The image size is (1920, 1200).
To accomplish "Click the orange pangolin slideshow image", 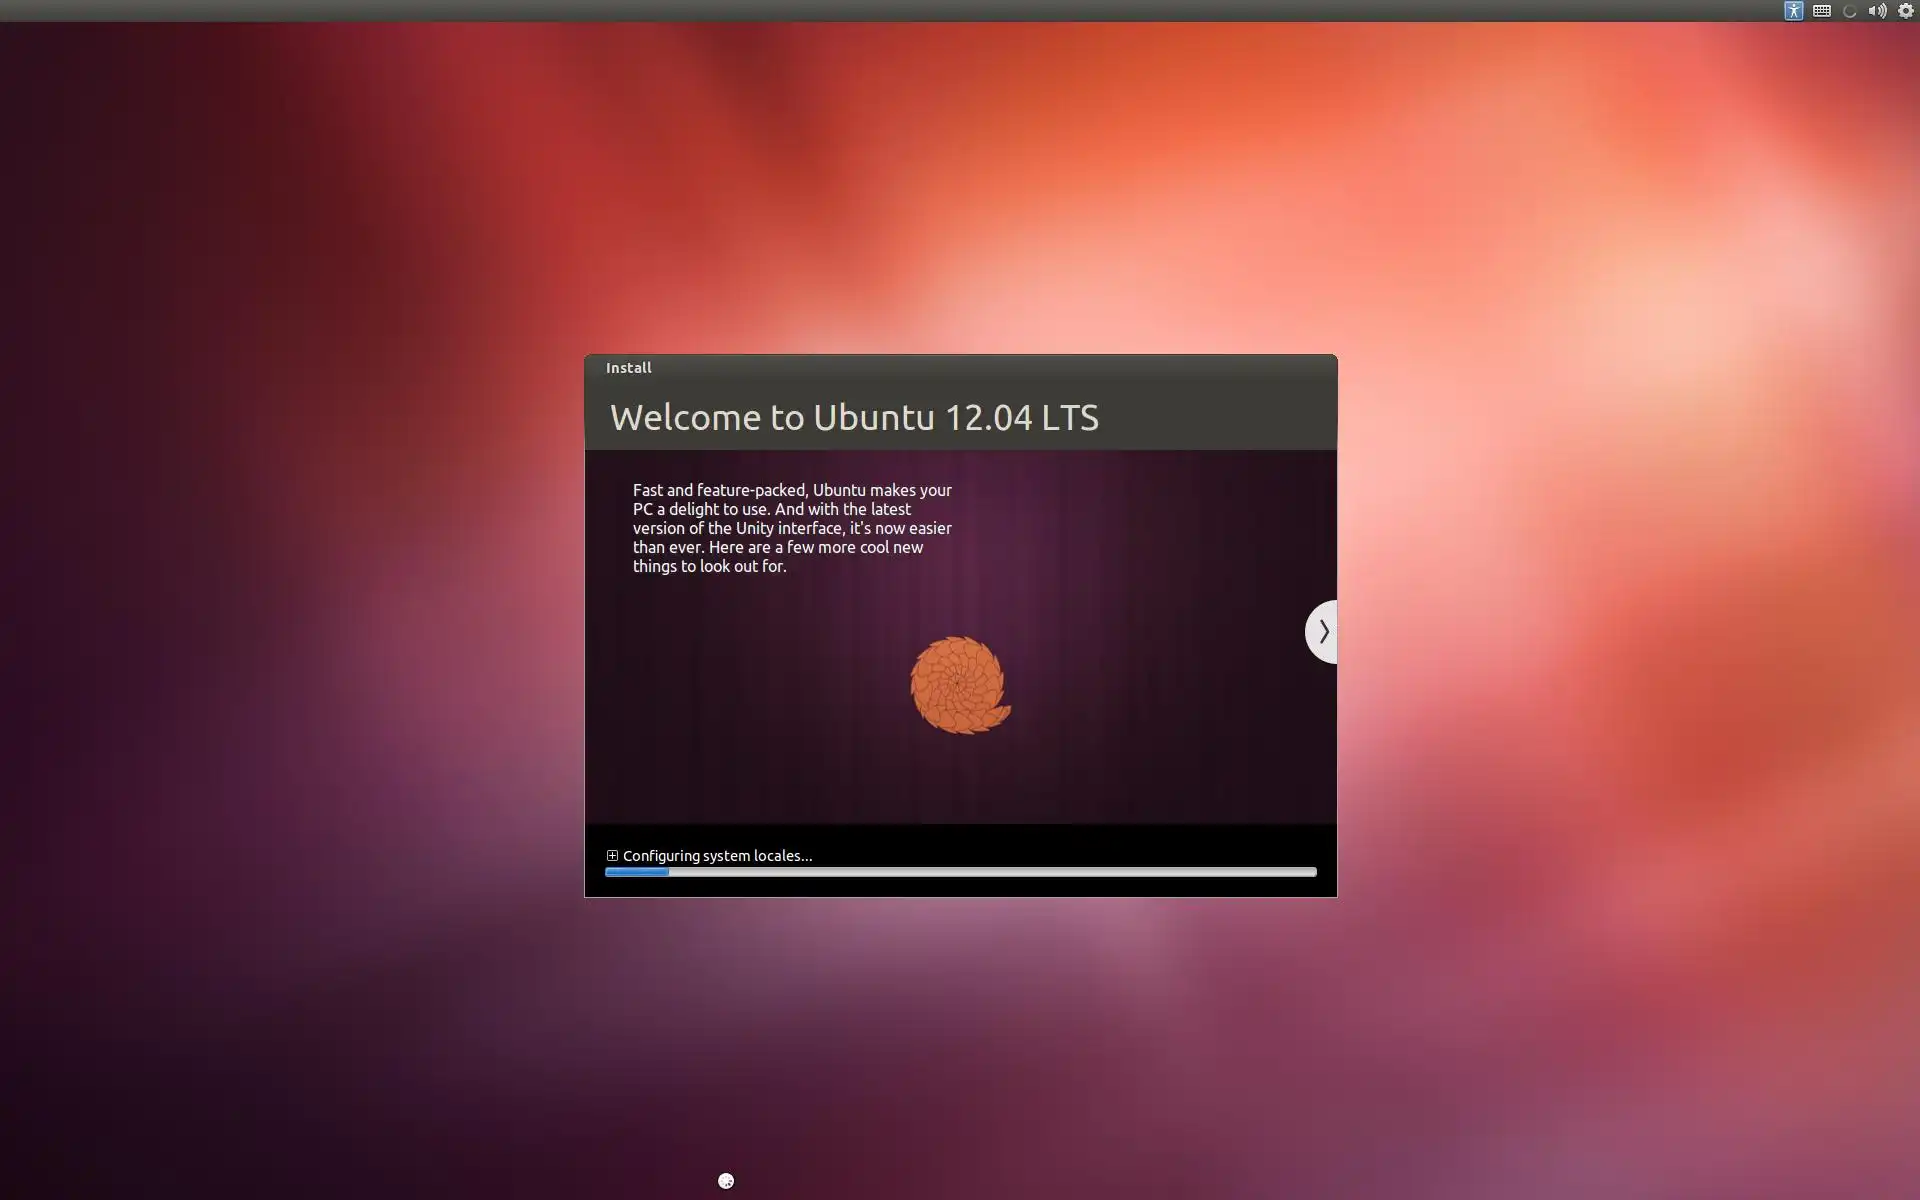I will (x=959, y=685).
